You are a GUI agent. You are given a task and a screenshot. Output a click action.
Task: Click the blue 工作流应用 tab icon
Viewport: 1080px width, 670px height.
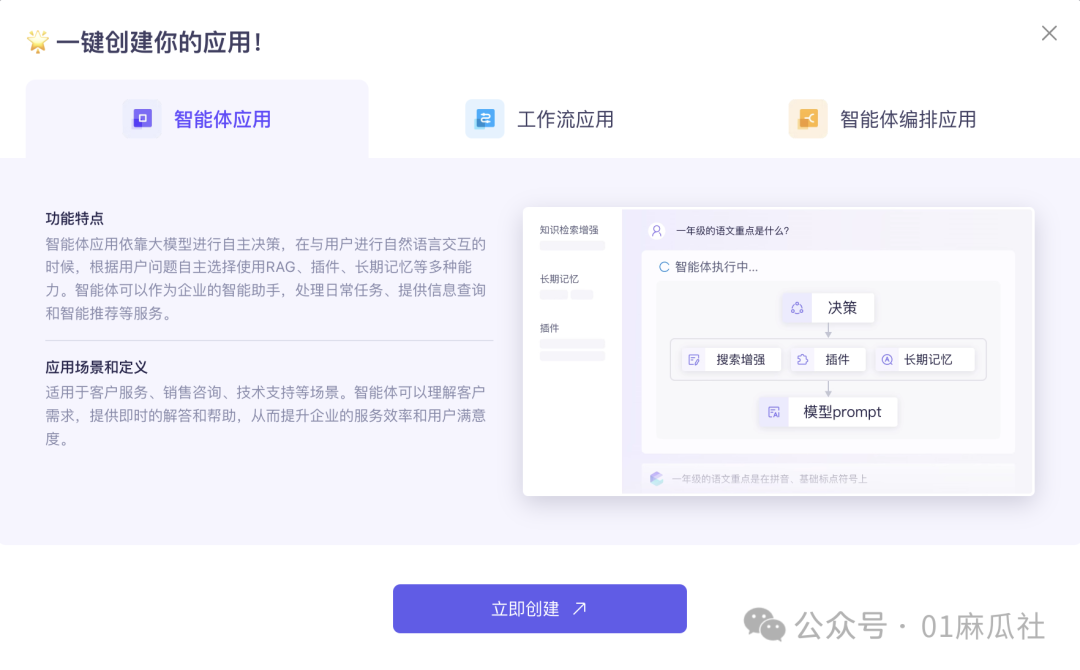click(484, 118)
